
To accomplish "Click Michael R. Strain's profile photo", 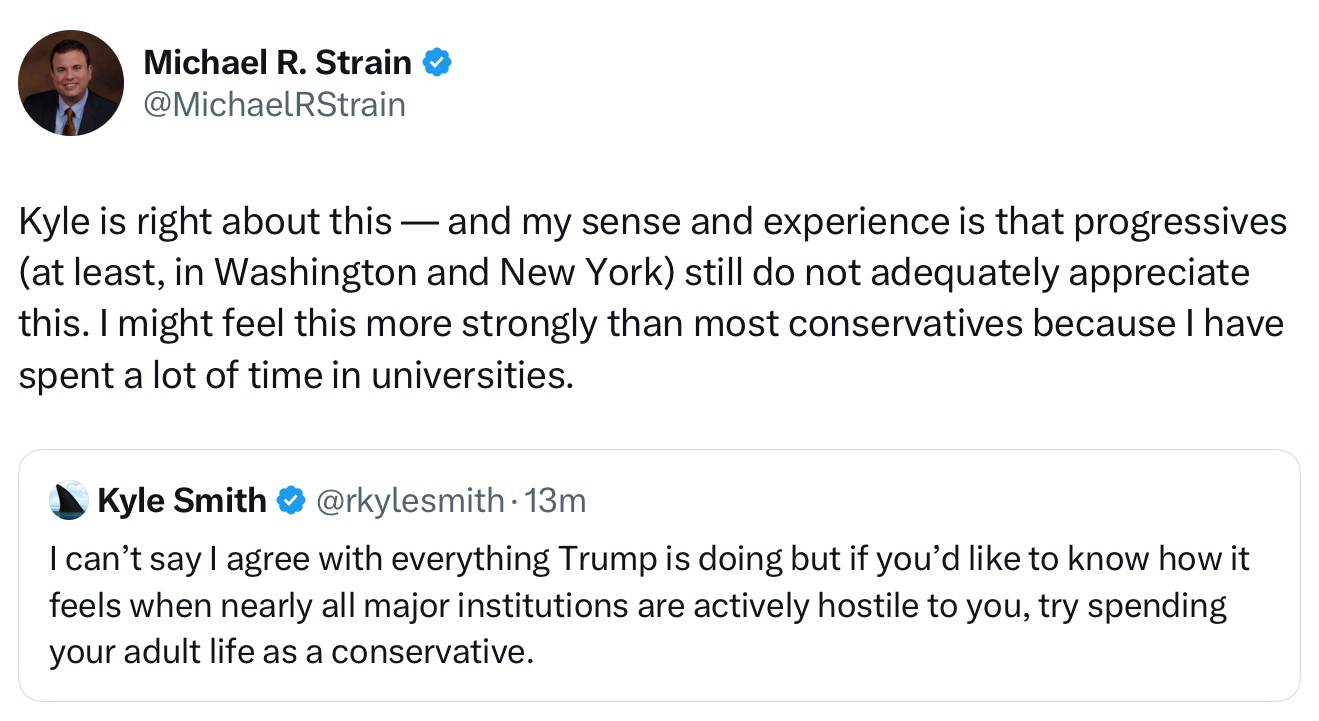I will point(71,82).
